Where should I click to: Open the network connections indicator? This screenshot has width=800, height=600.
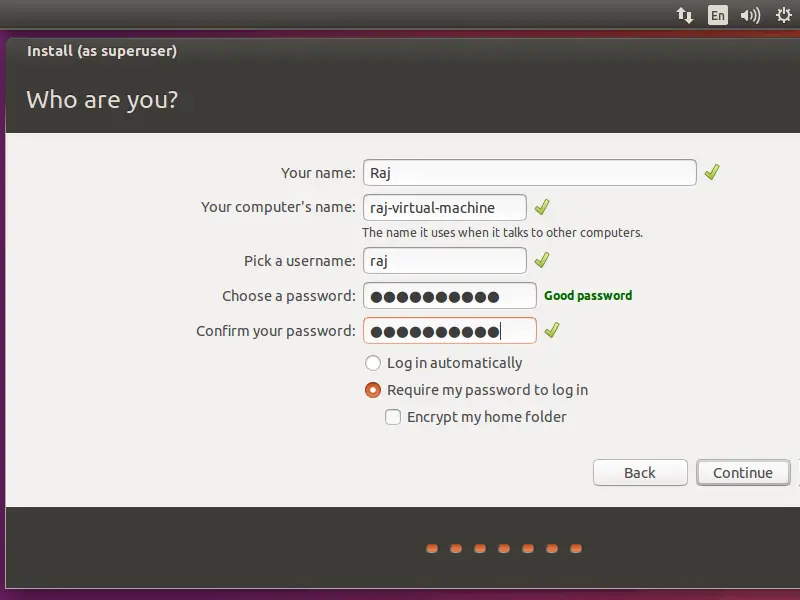(x=685, y=15)
